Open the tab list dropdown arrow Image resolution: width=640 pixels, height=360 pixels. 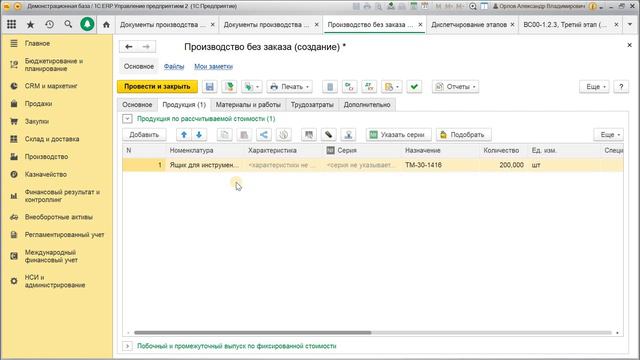point(630,24)
